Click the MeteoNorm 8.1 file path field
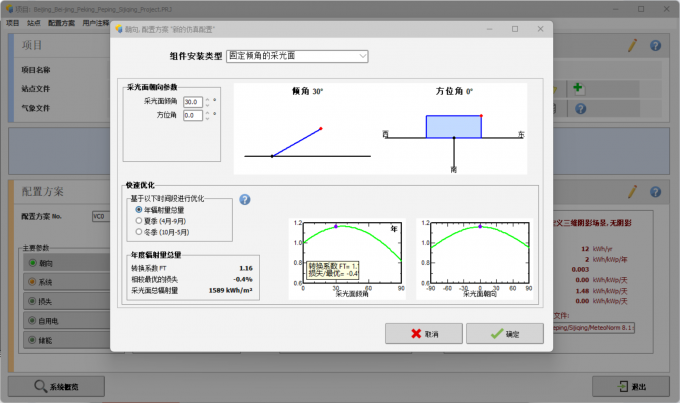 click(593, 328)
